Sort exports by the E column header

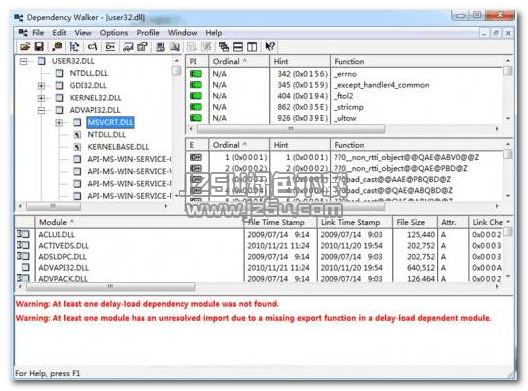coord(197,145)
